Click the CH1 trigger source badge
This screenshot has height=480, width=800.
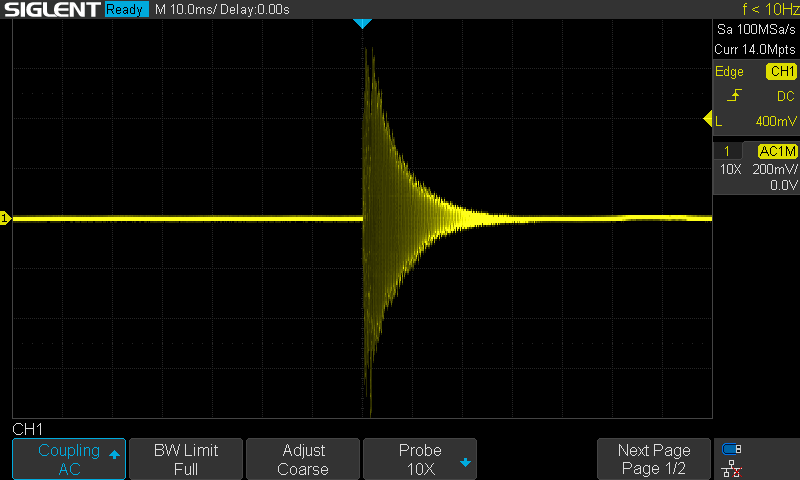coord(780,72)
